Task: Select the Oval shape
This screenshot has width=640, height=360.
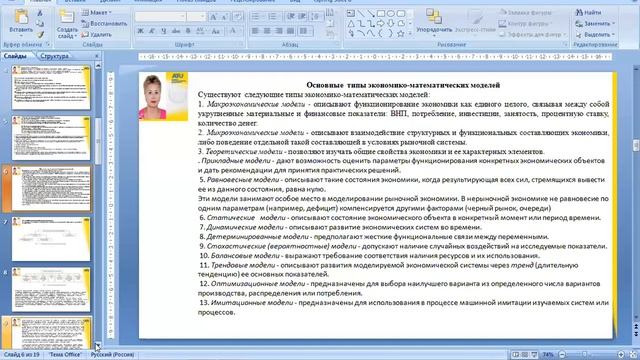Action: tap(391, 13)
